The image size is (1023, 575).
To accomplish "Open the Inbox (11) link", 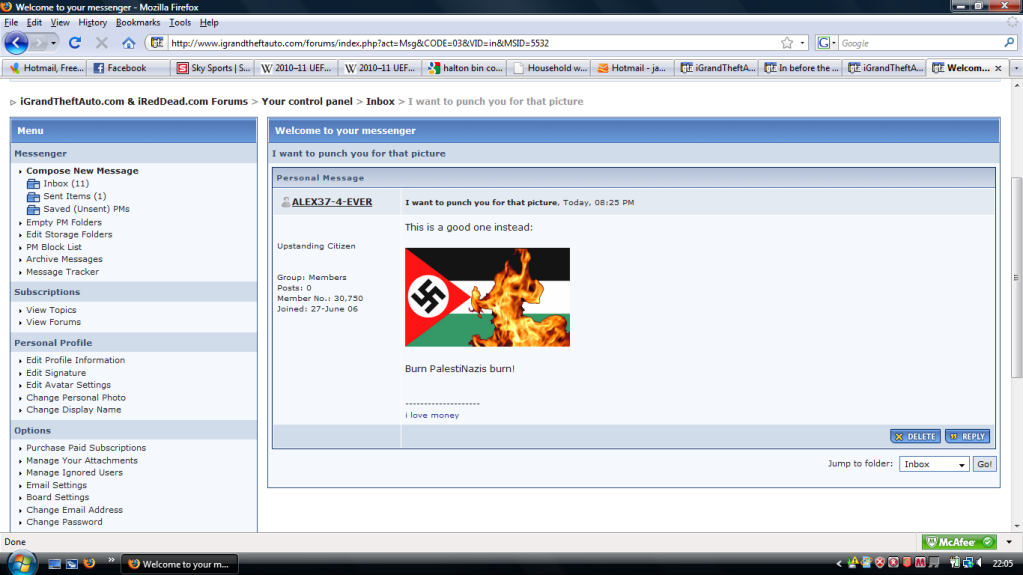I will (x=66, y=184).
